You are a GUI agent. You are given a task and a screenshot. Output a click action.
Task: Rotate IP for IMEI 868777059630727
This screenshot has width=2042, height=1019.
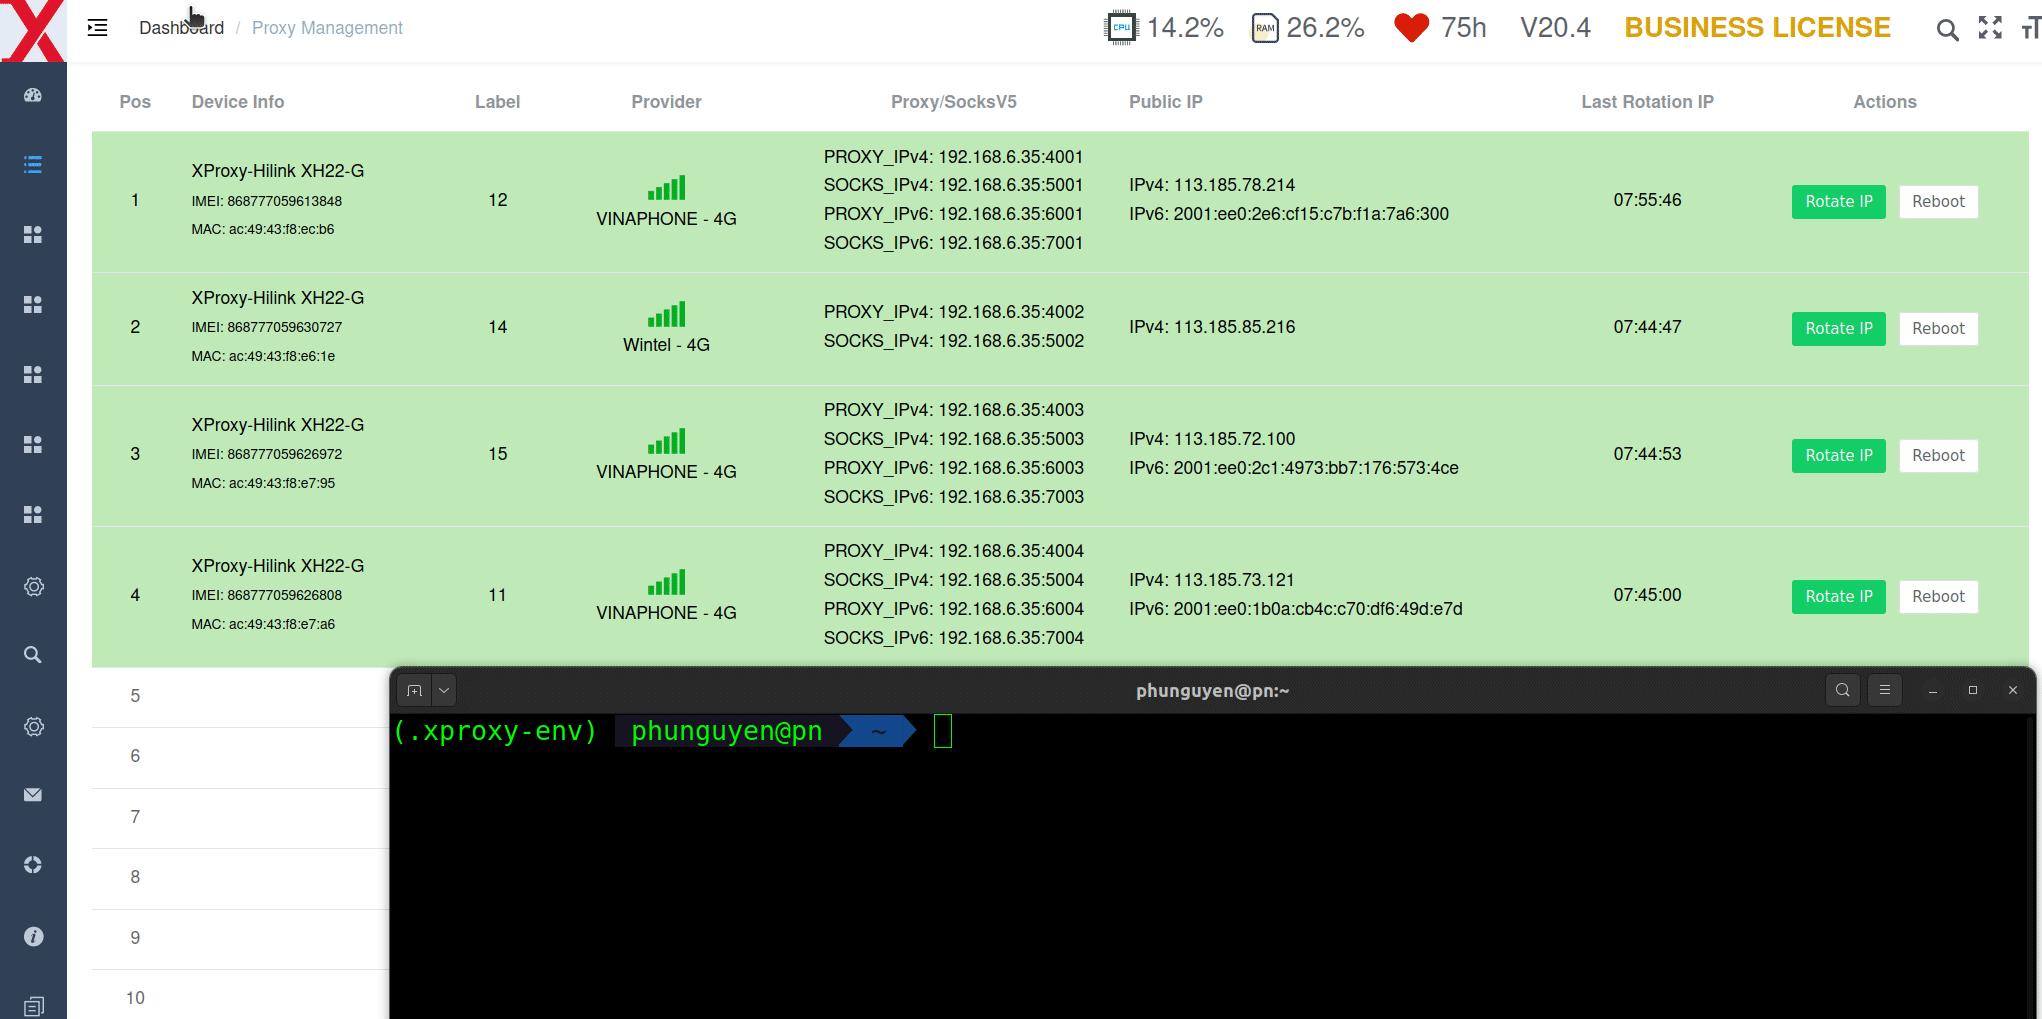pos(1838,329)
